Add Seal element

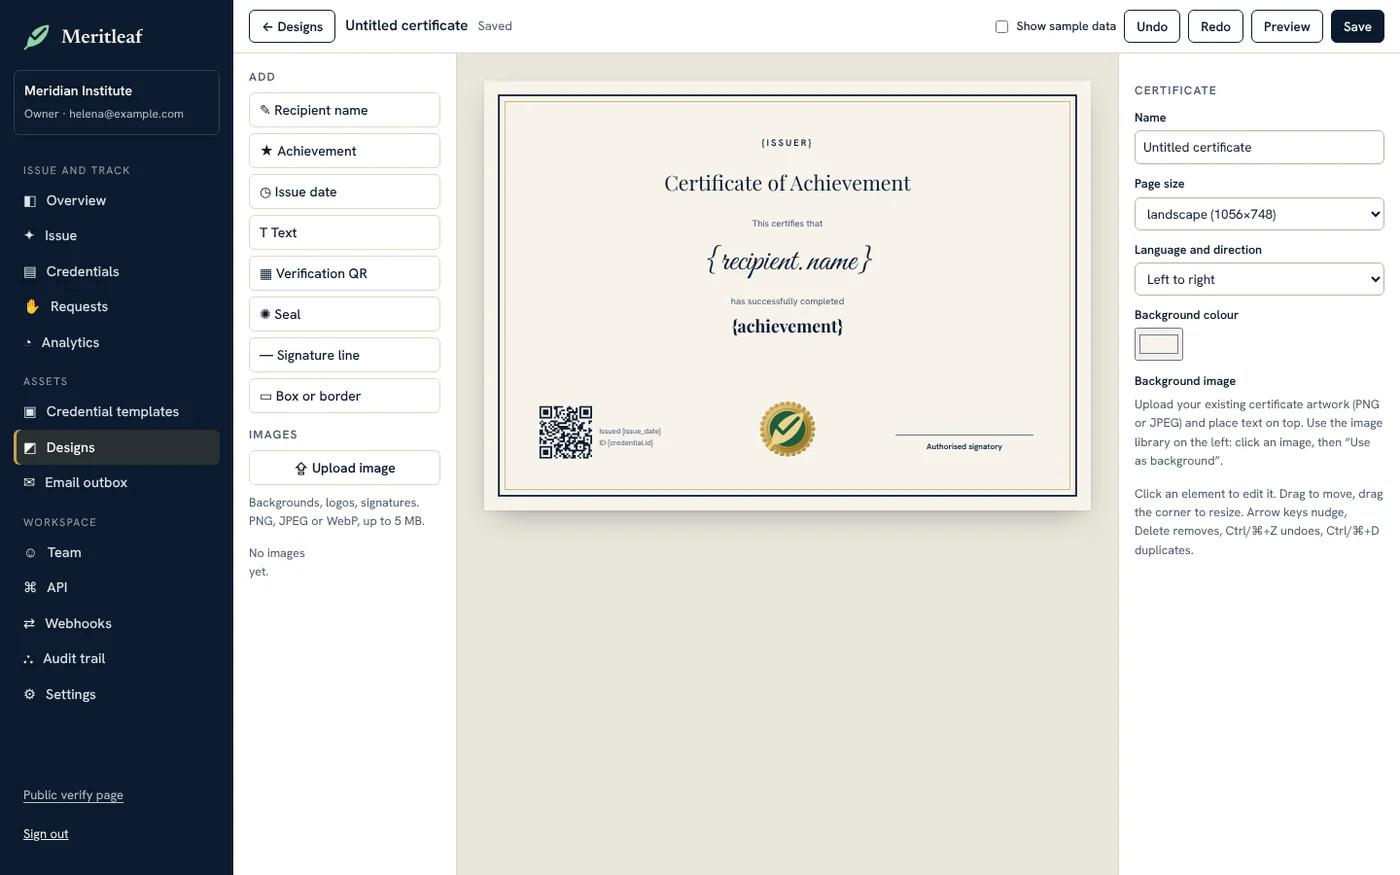pyautogui.click(x=344, y=314)
